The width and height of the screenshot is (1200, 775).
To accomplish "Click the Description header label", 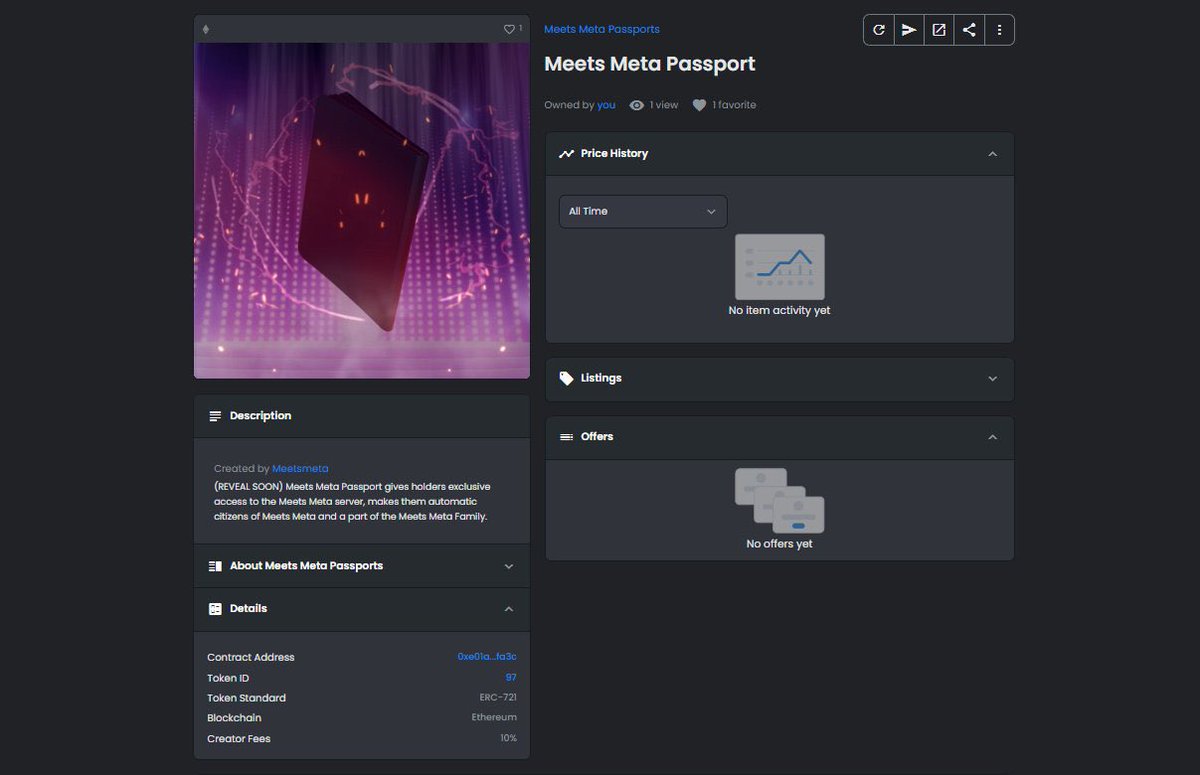I will [x=260, y=416].
